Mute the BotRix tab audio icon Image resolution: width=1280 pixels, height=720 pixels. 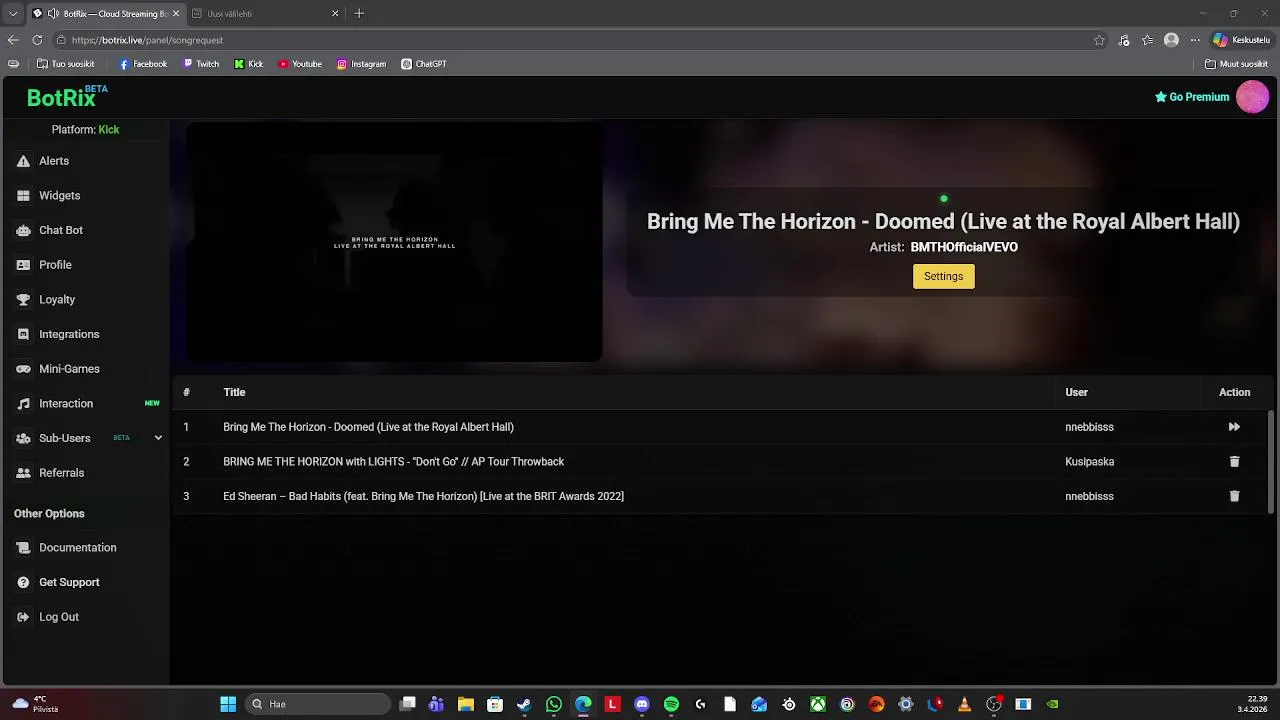point(53,14)
